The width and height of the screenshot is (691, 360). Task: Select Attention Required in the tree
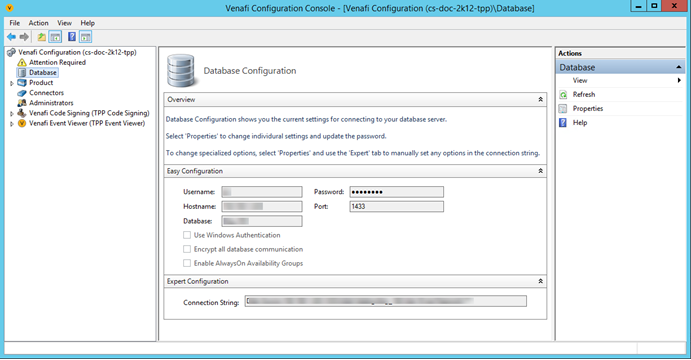[57, 63]
